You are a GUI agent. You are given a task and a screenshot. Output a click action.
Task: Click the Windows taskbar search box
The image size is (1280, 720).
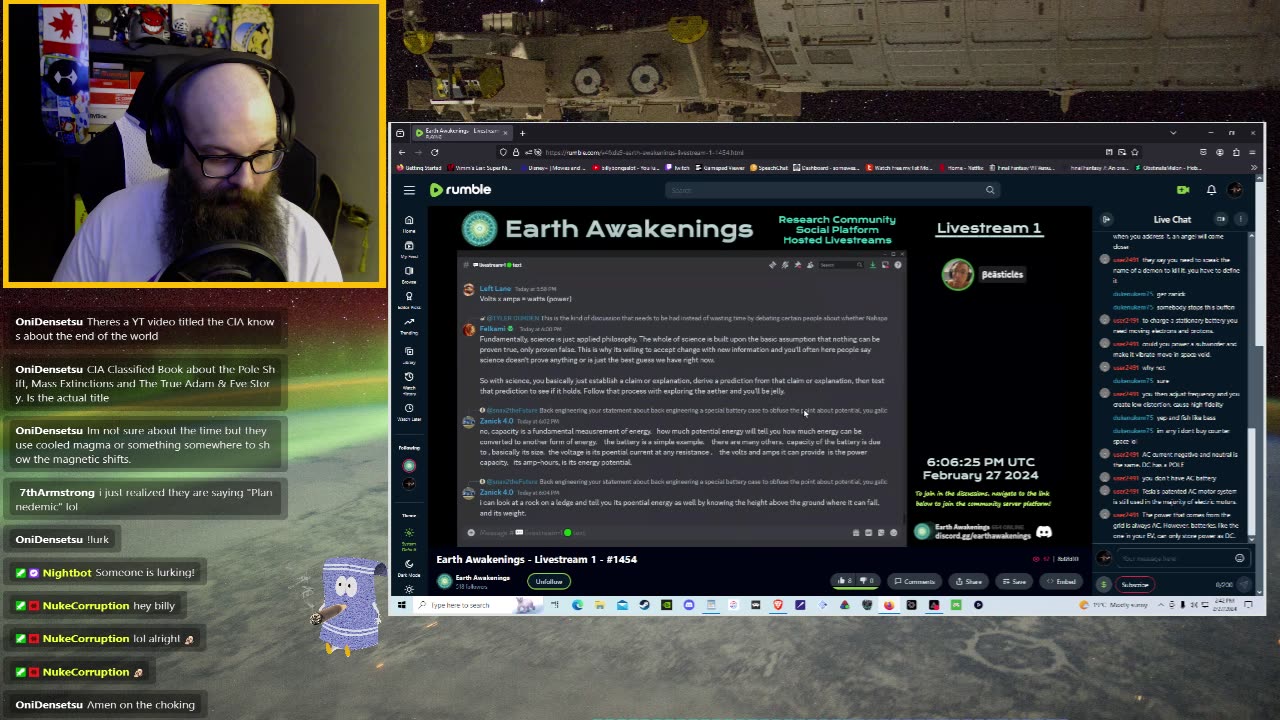tap(478, 605)
